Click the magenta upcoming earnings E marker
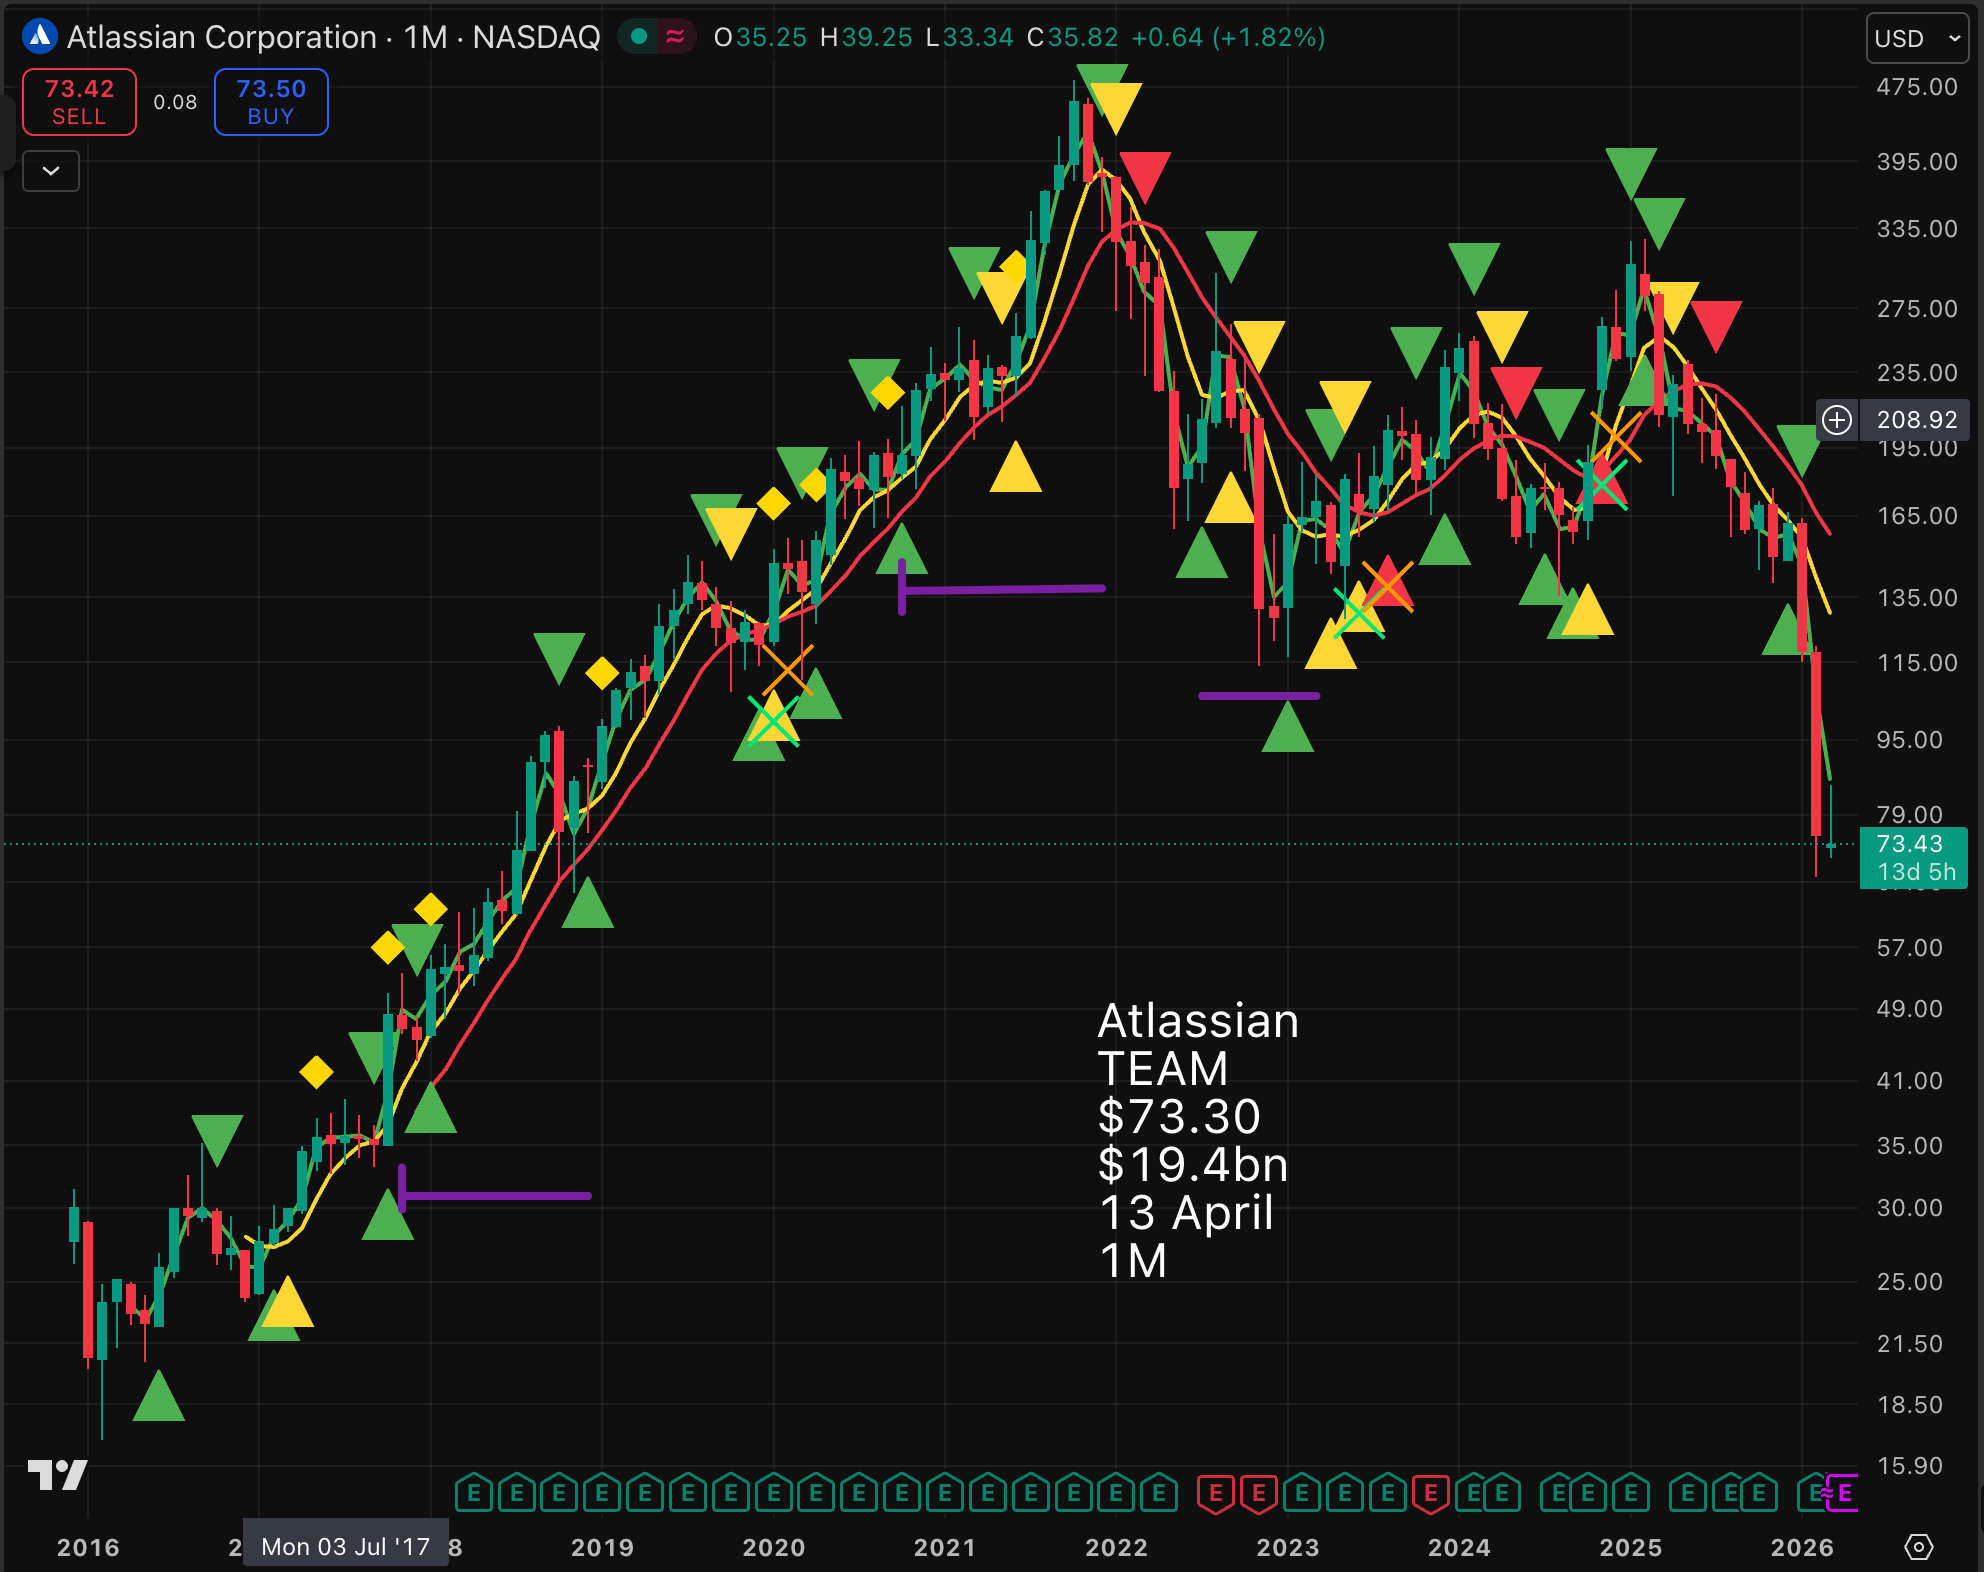The height and width of the screenshot is (1572, 1984). 1845,1493
